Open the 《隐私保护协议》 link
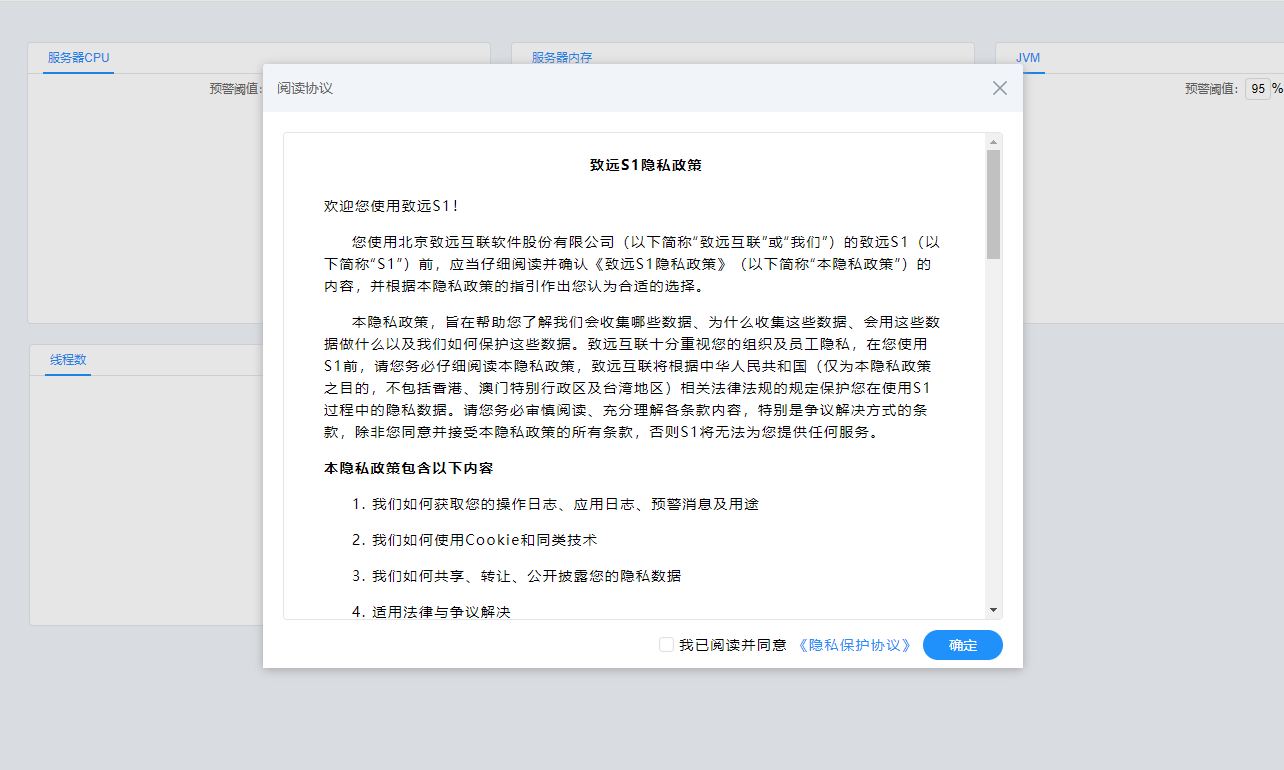The width and height of the screenshot is (1284, 770). (x=855, y=645)
